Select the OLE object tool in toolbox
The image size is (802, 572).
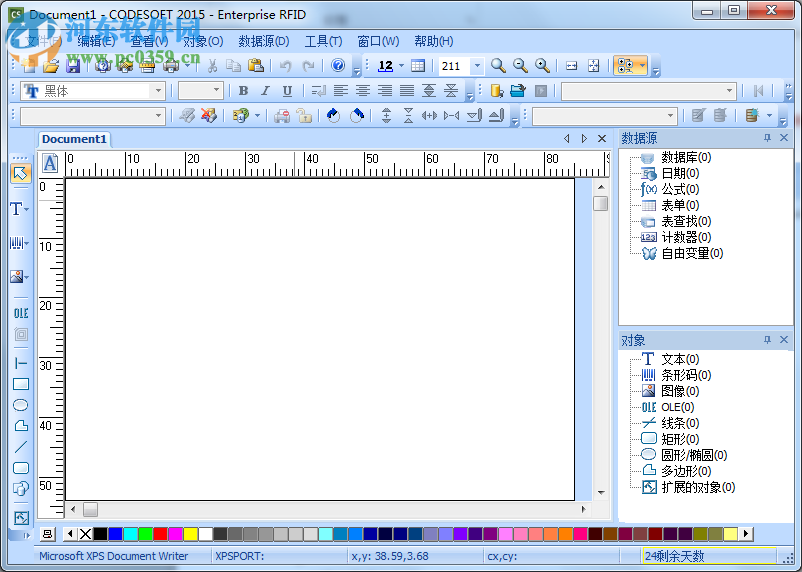(21, 313)
